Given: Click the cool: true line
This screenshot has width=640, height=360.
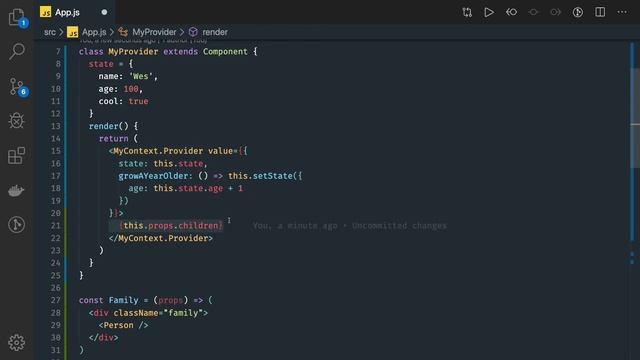Looking at the screenshot, I should pos(123,101).
